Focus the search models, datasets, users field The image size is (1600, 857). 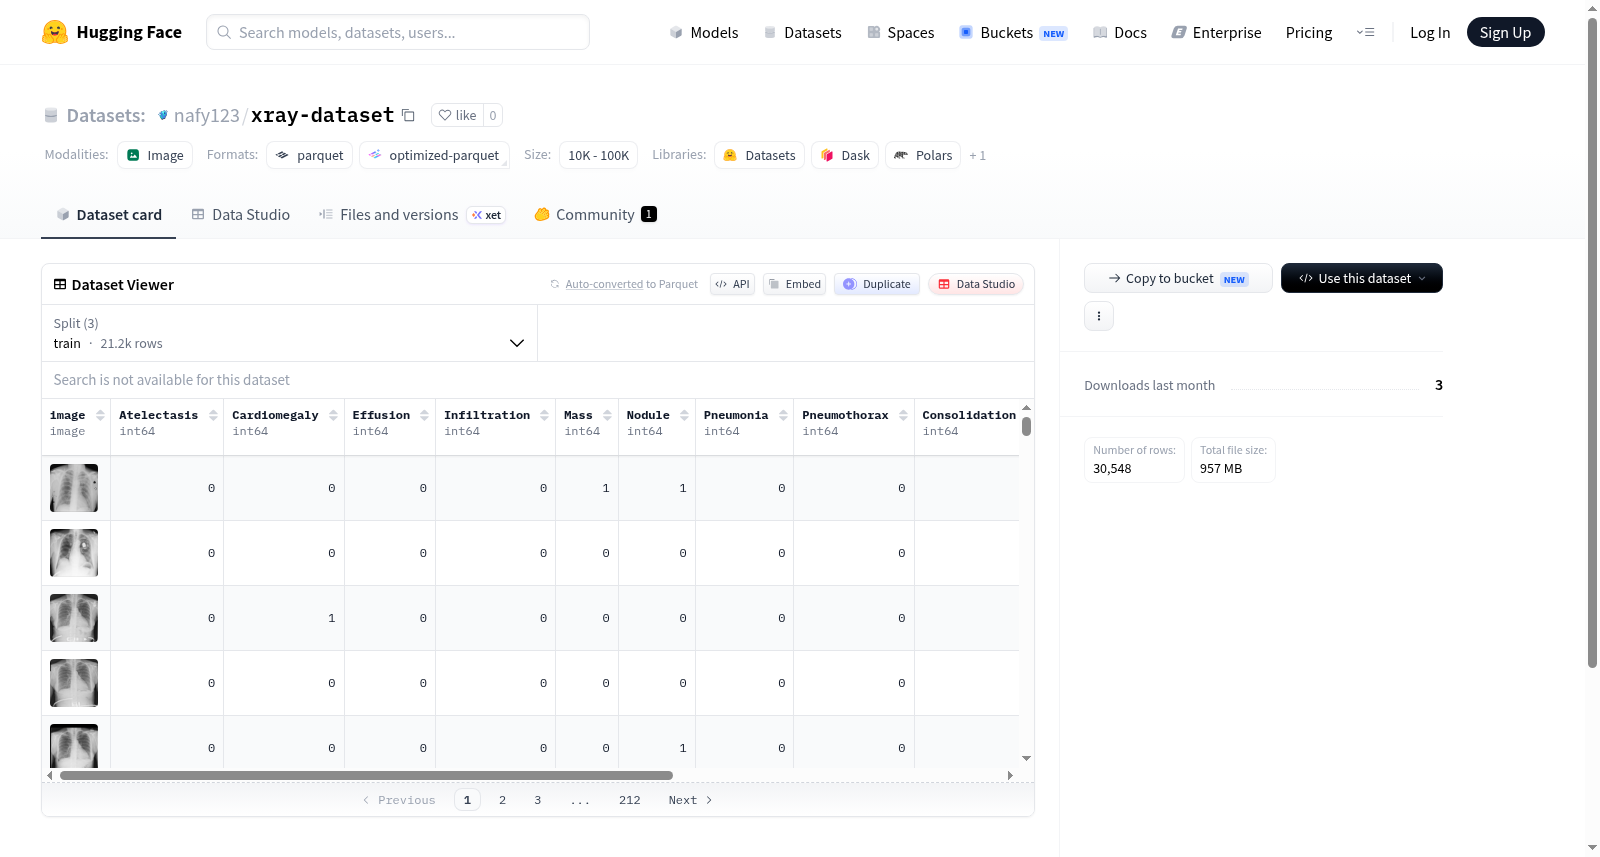click(x=398, y=32)
